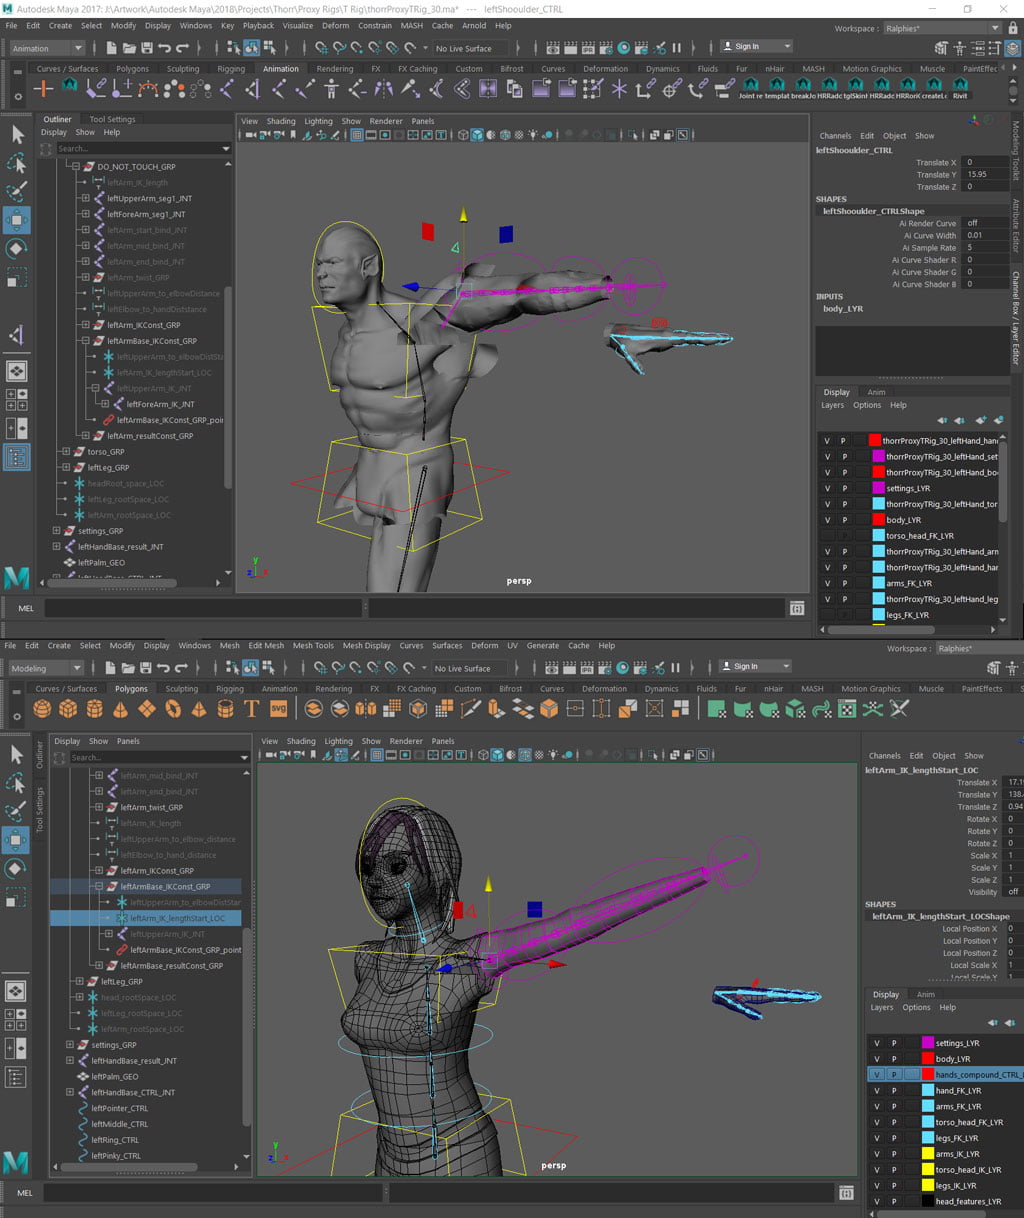The width and height of the screenshot is (1024, 1218).
Task: Click the motion trail arc icon on Animation shelf
Action: point(148,89)
